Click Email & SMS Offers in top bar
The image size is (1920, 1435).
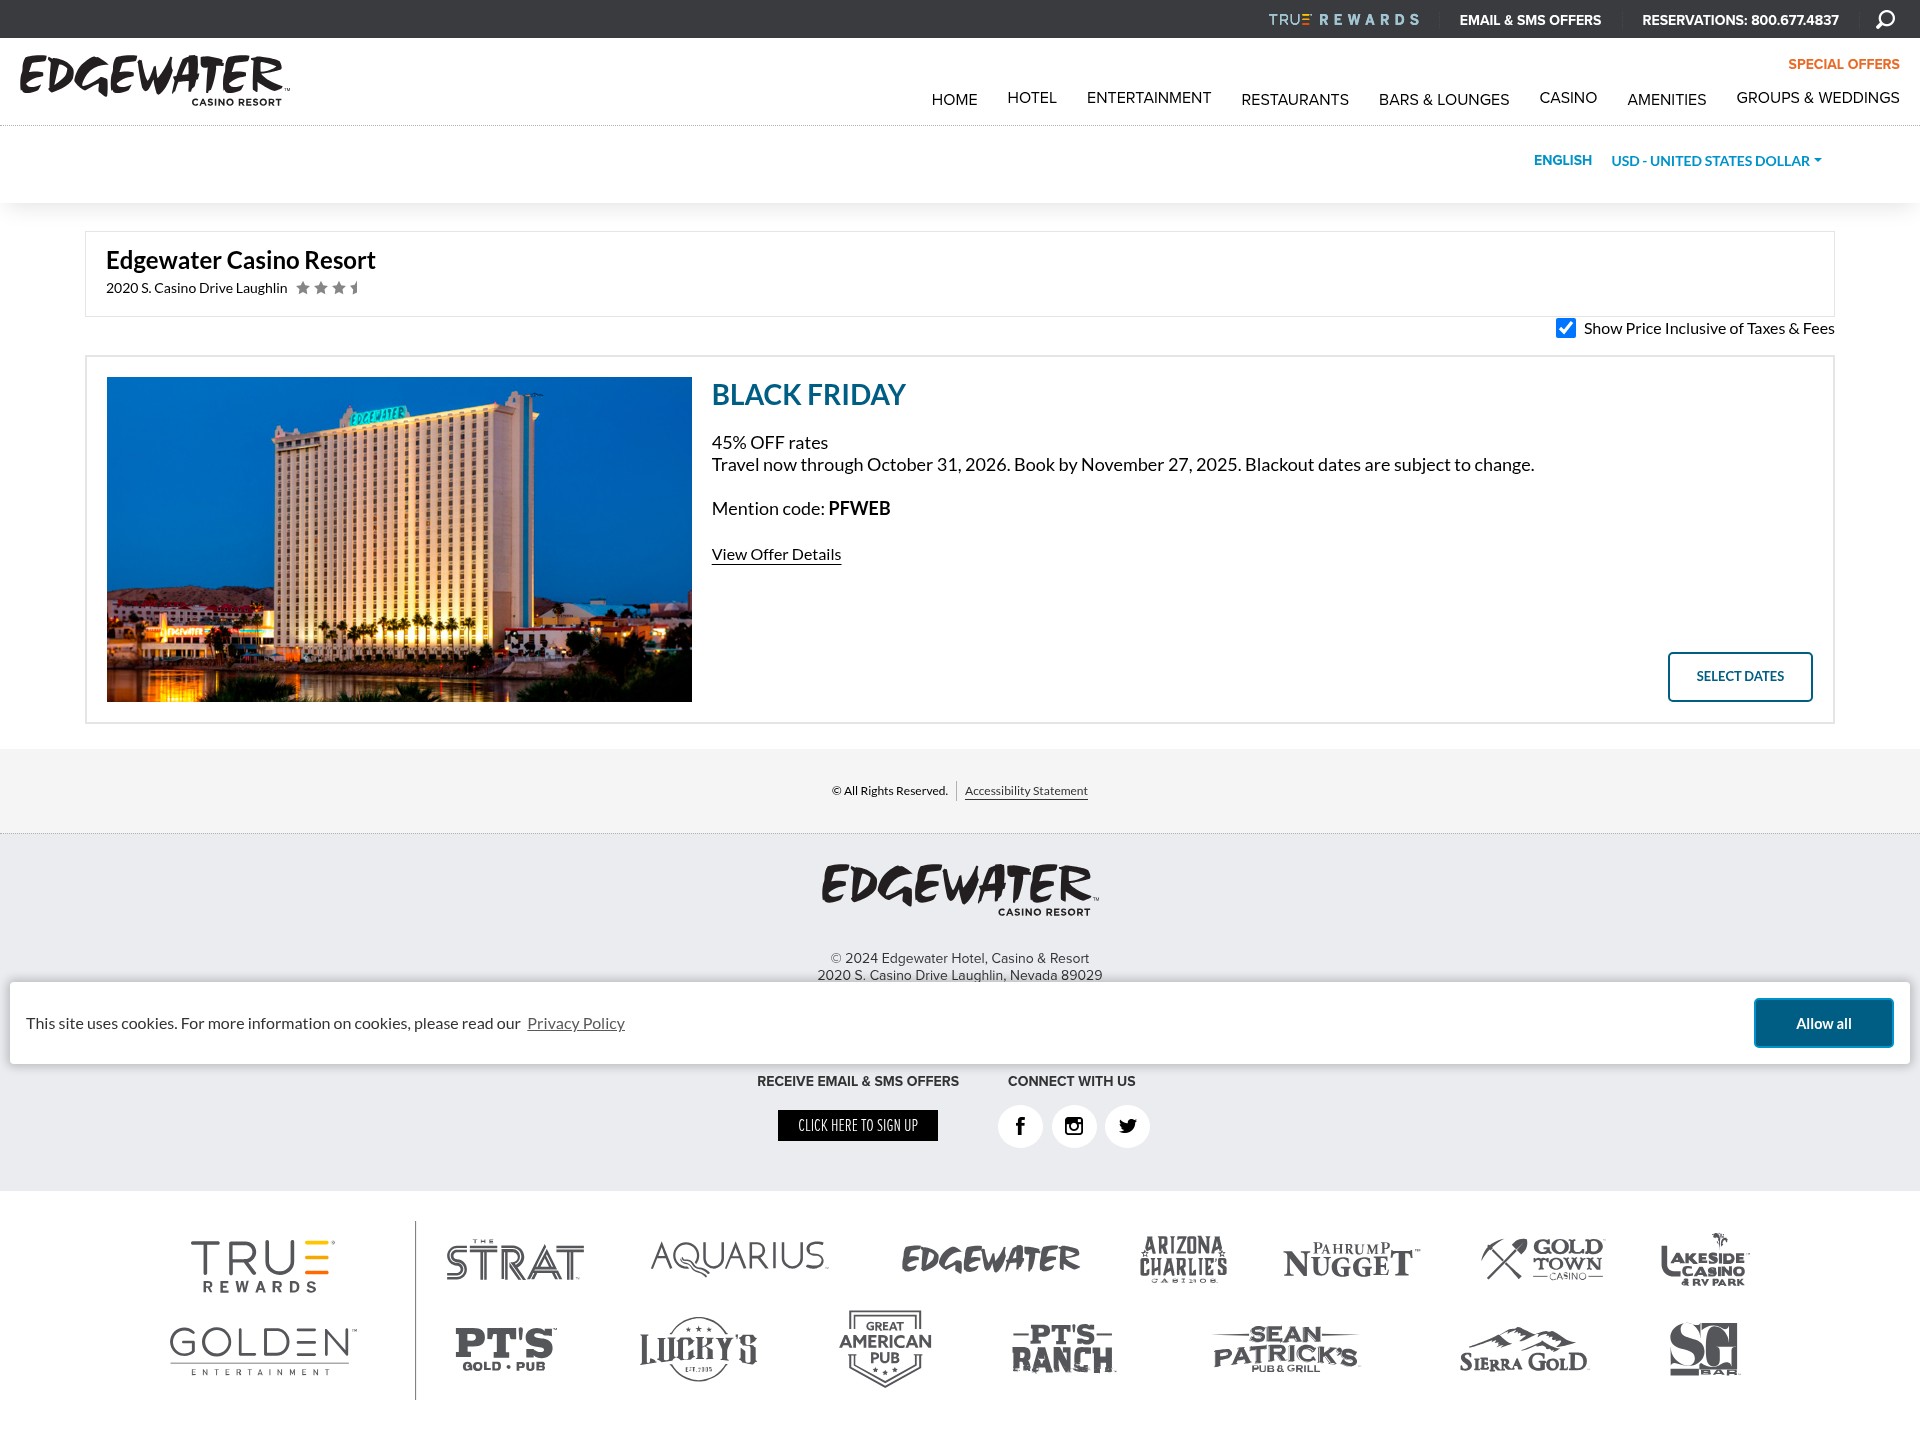(x=1530, y=20)
